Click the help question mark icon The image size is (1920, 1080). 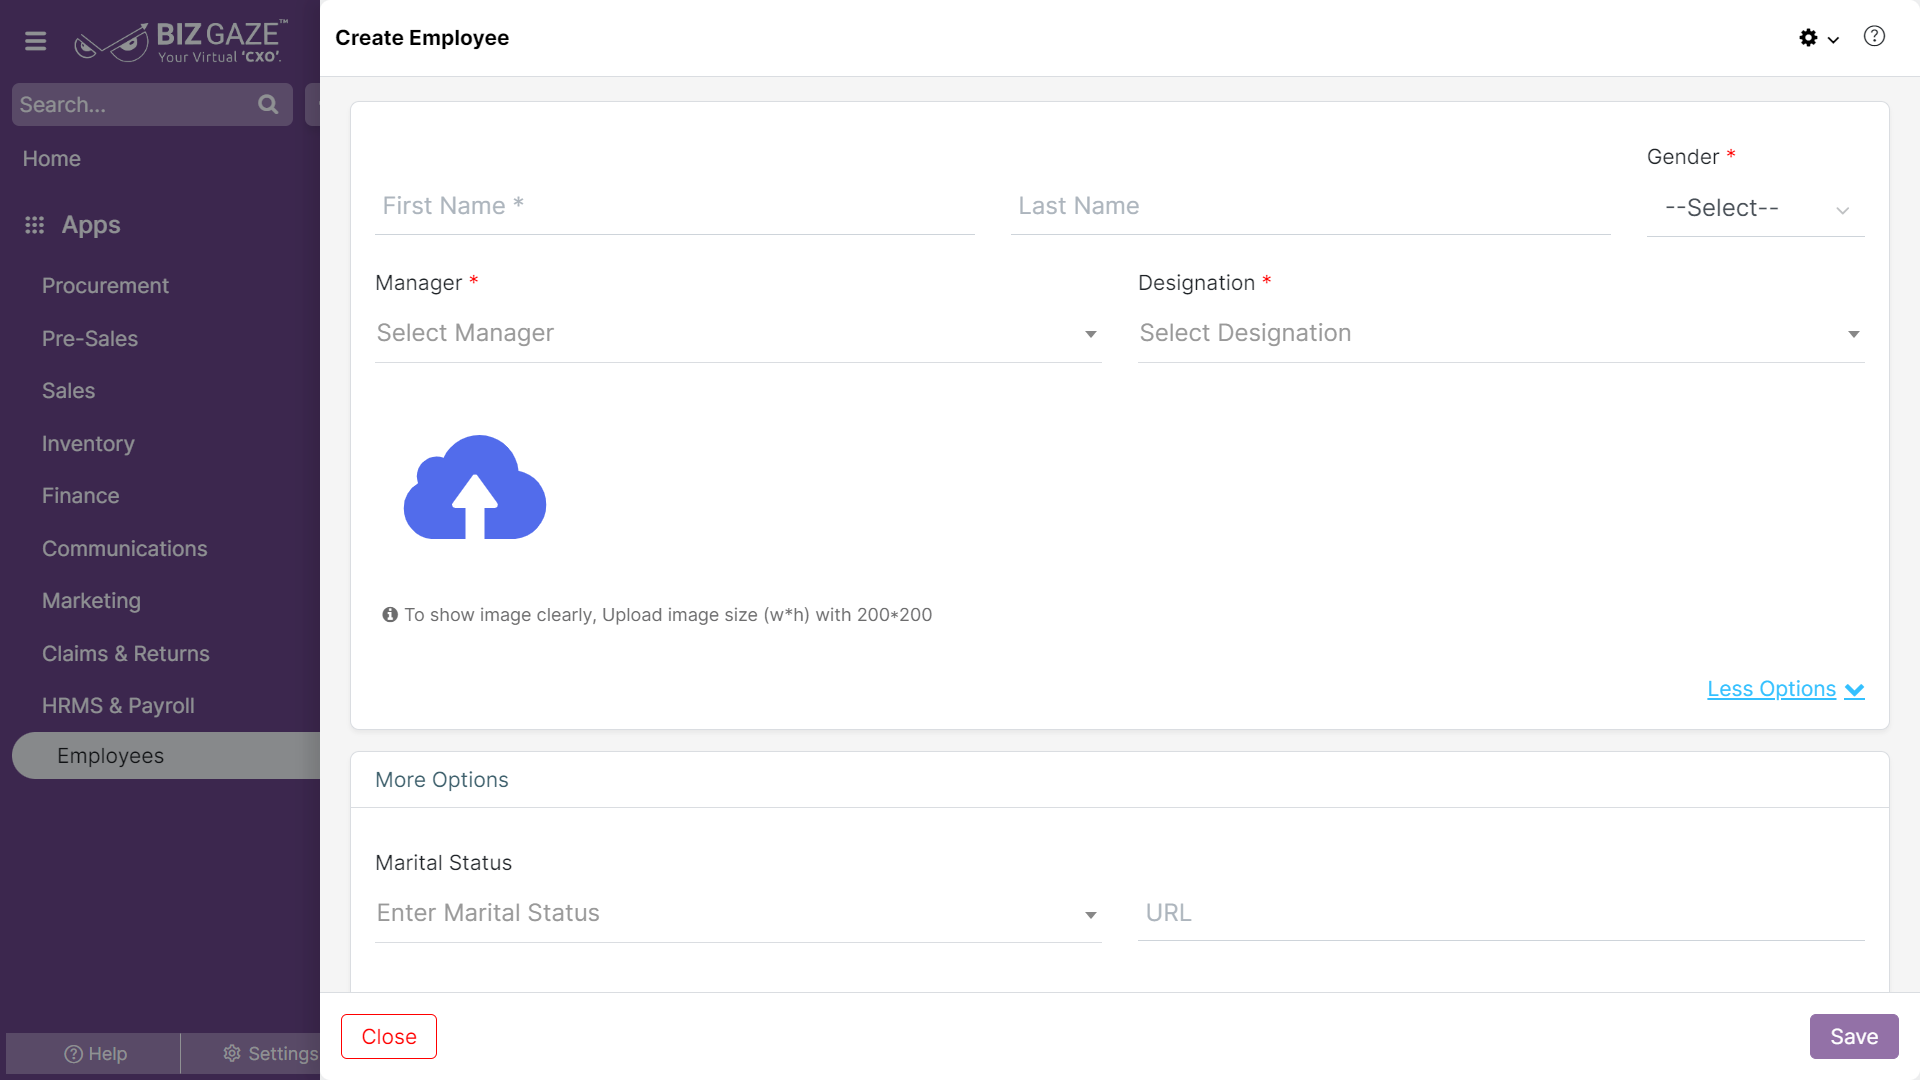(1874, 37)
